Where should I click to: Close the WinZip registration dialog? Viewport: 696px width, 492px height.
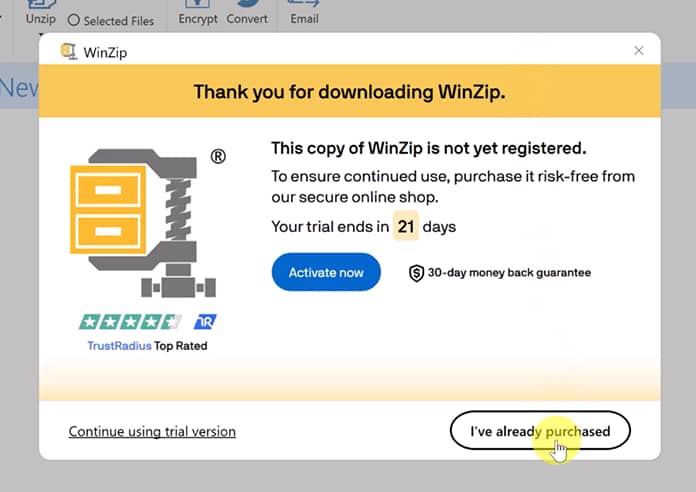tap(639, 51)
